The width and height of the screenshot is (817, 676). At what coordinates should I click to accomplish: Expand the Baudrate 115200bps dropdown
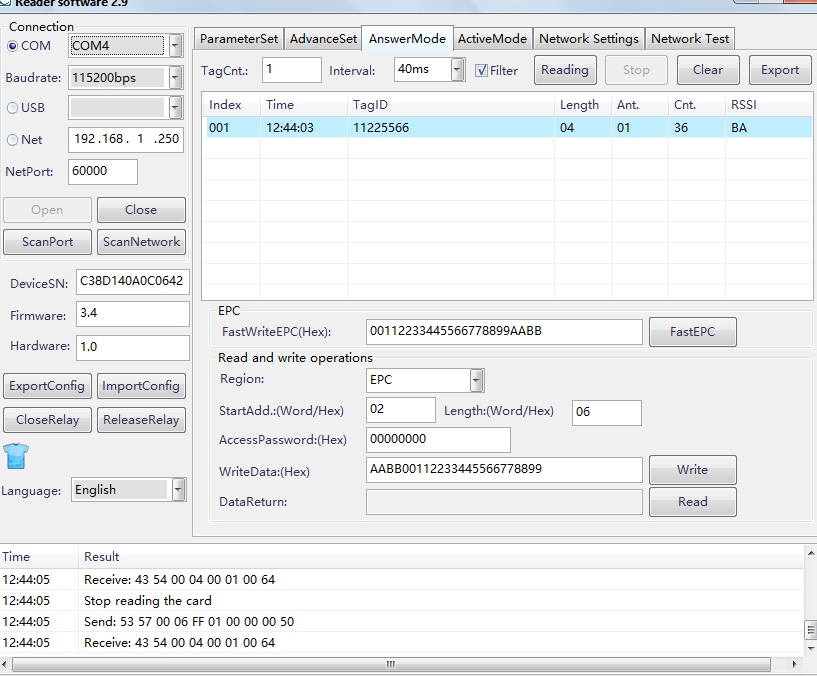176,77
